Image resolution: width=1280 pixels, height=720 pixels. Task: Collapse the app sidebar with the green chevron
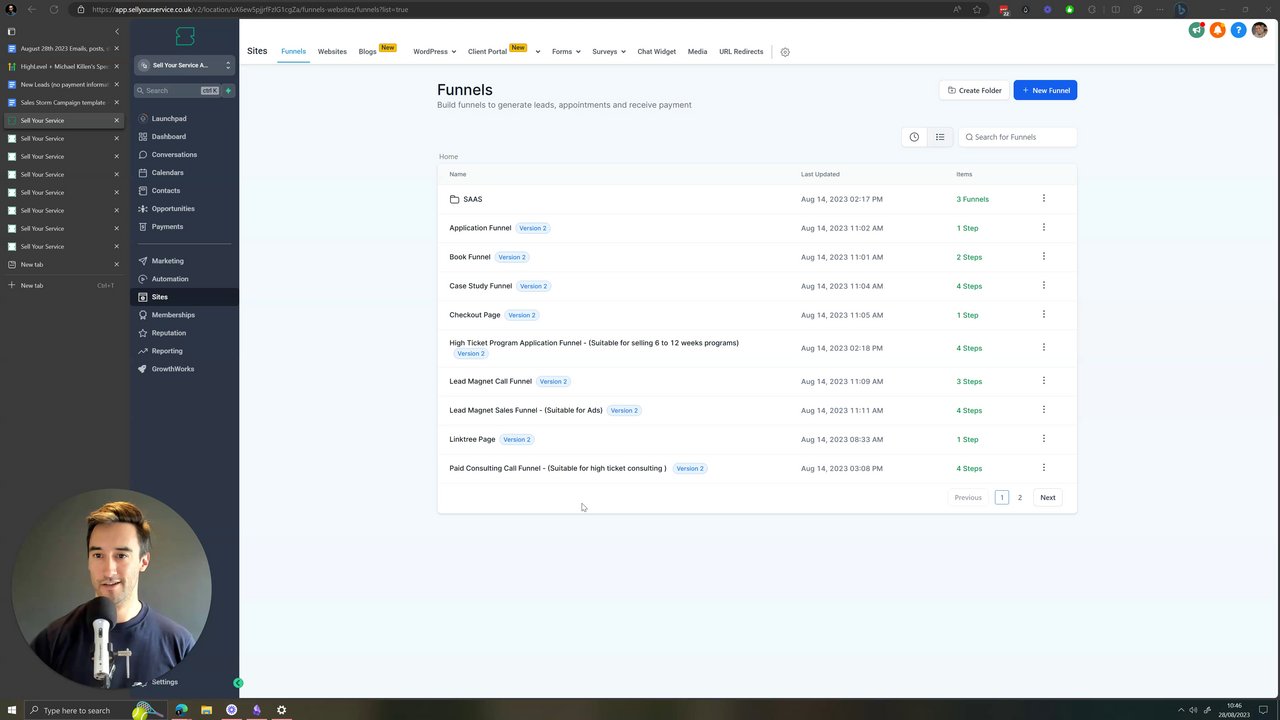[x=238, y=683]
